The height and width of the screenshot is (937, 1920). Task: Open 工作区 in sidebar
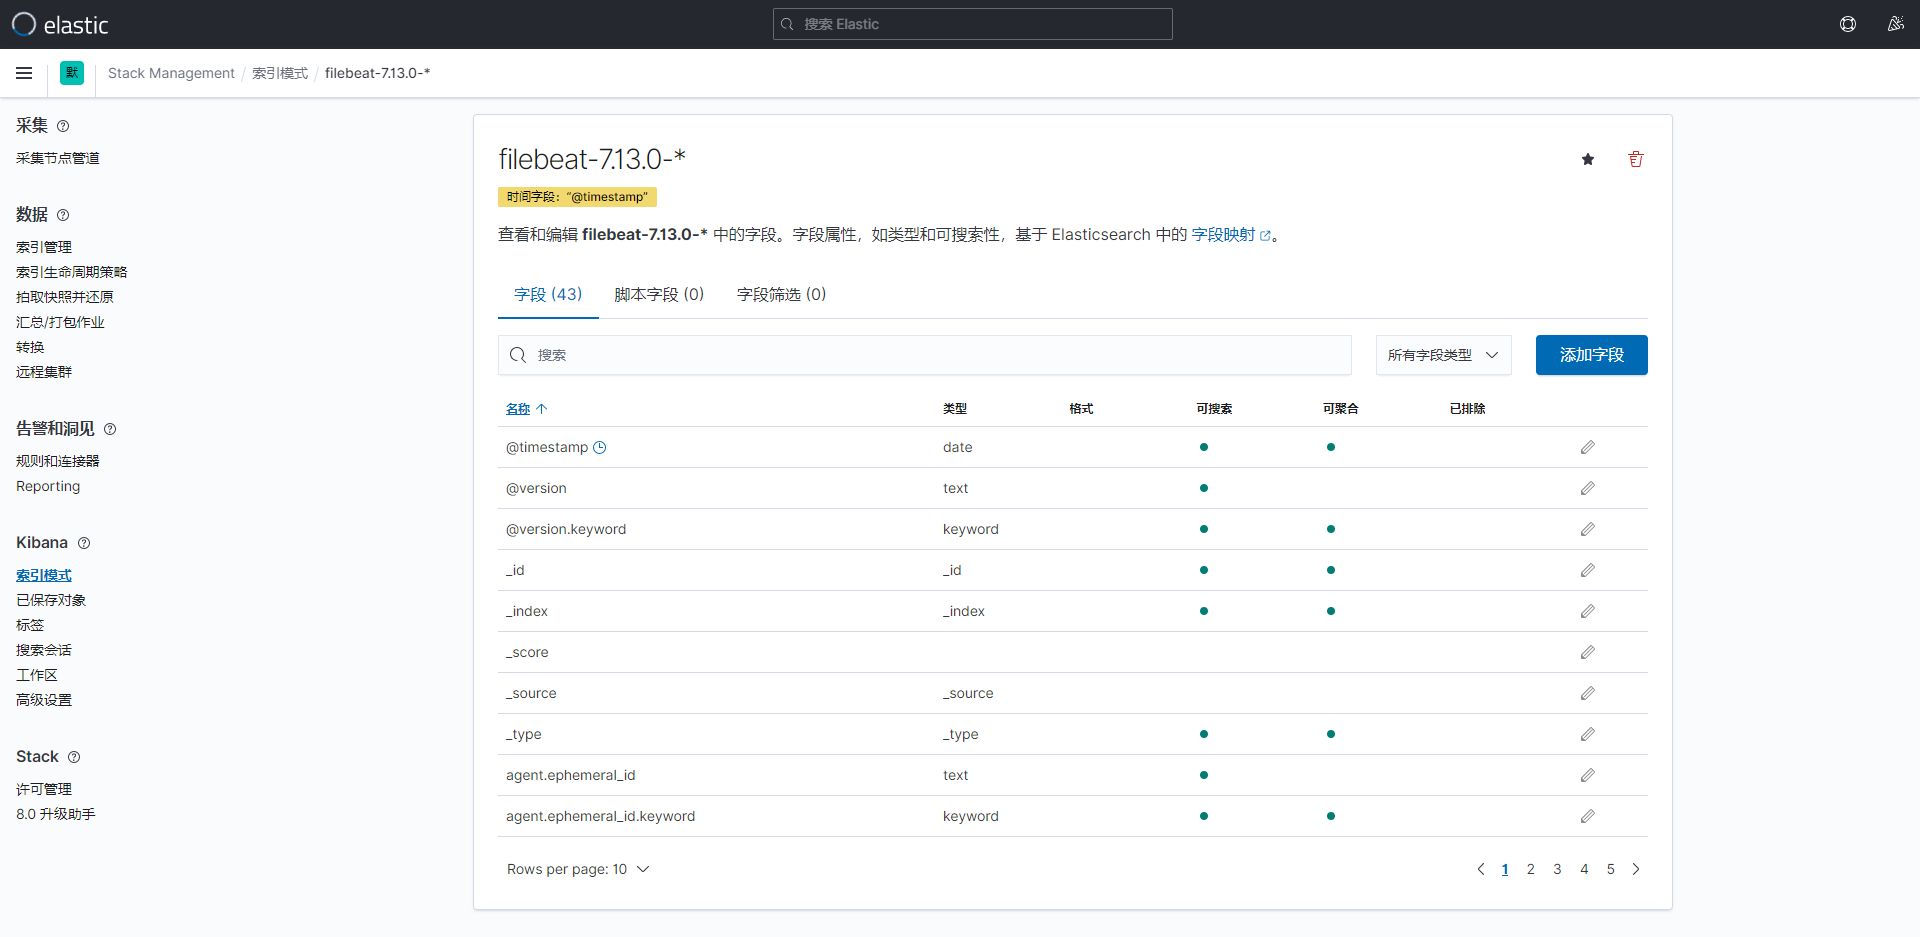click(37, 675)
